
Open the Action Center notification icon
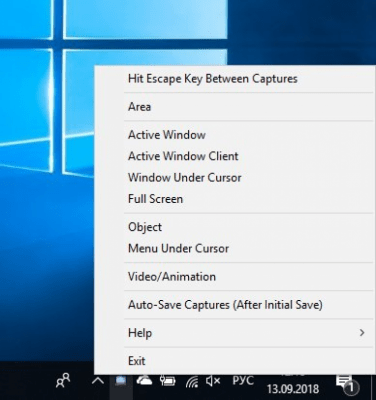pyautogui.click(x=345, y=384)
